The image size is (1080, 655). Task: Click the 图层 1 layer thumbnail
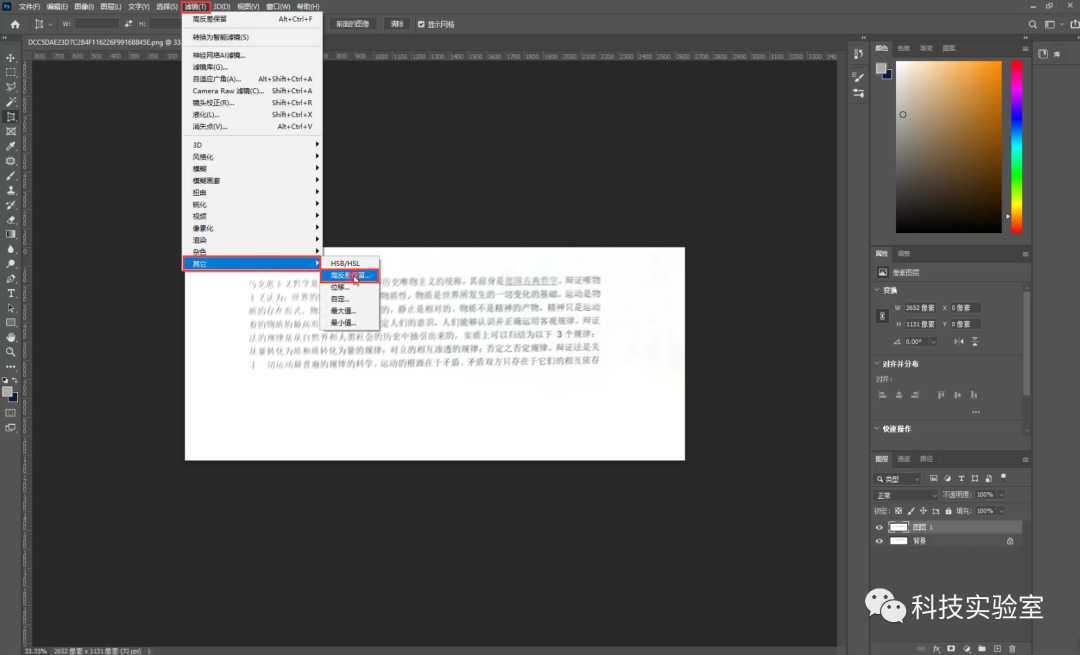tap(899, 527)
